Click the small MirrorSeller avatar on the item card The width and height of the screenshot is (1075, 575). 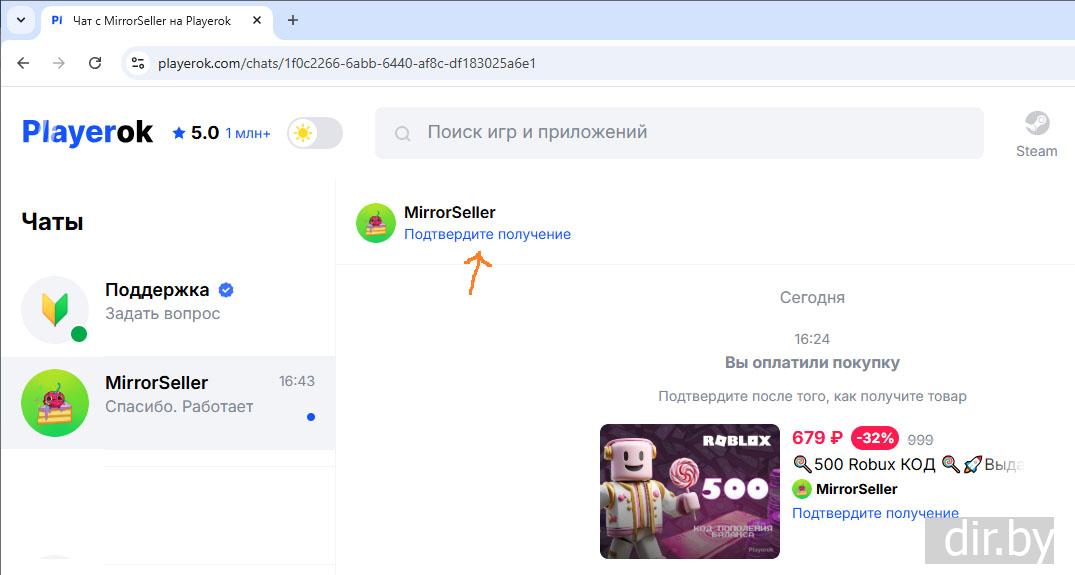(801, 489)
